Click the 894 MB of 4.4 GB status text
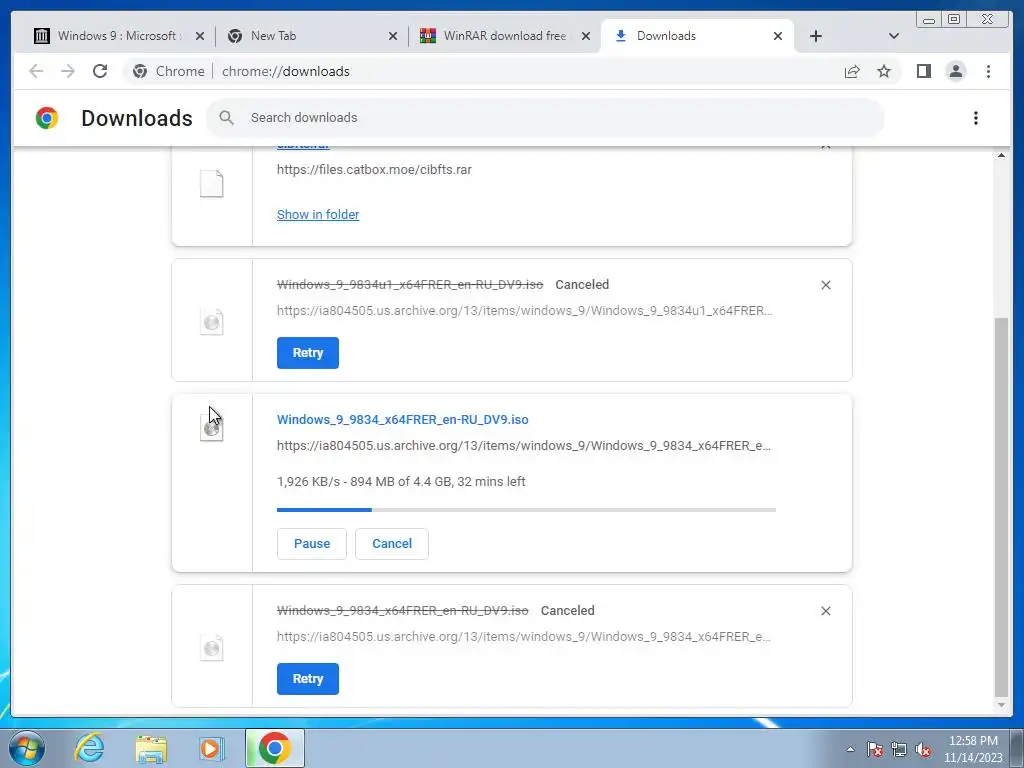The height and width of the screenshot is (768, 1024). (x=400, y=481)
